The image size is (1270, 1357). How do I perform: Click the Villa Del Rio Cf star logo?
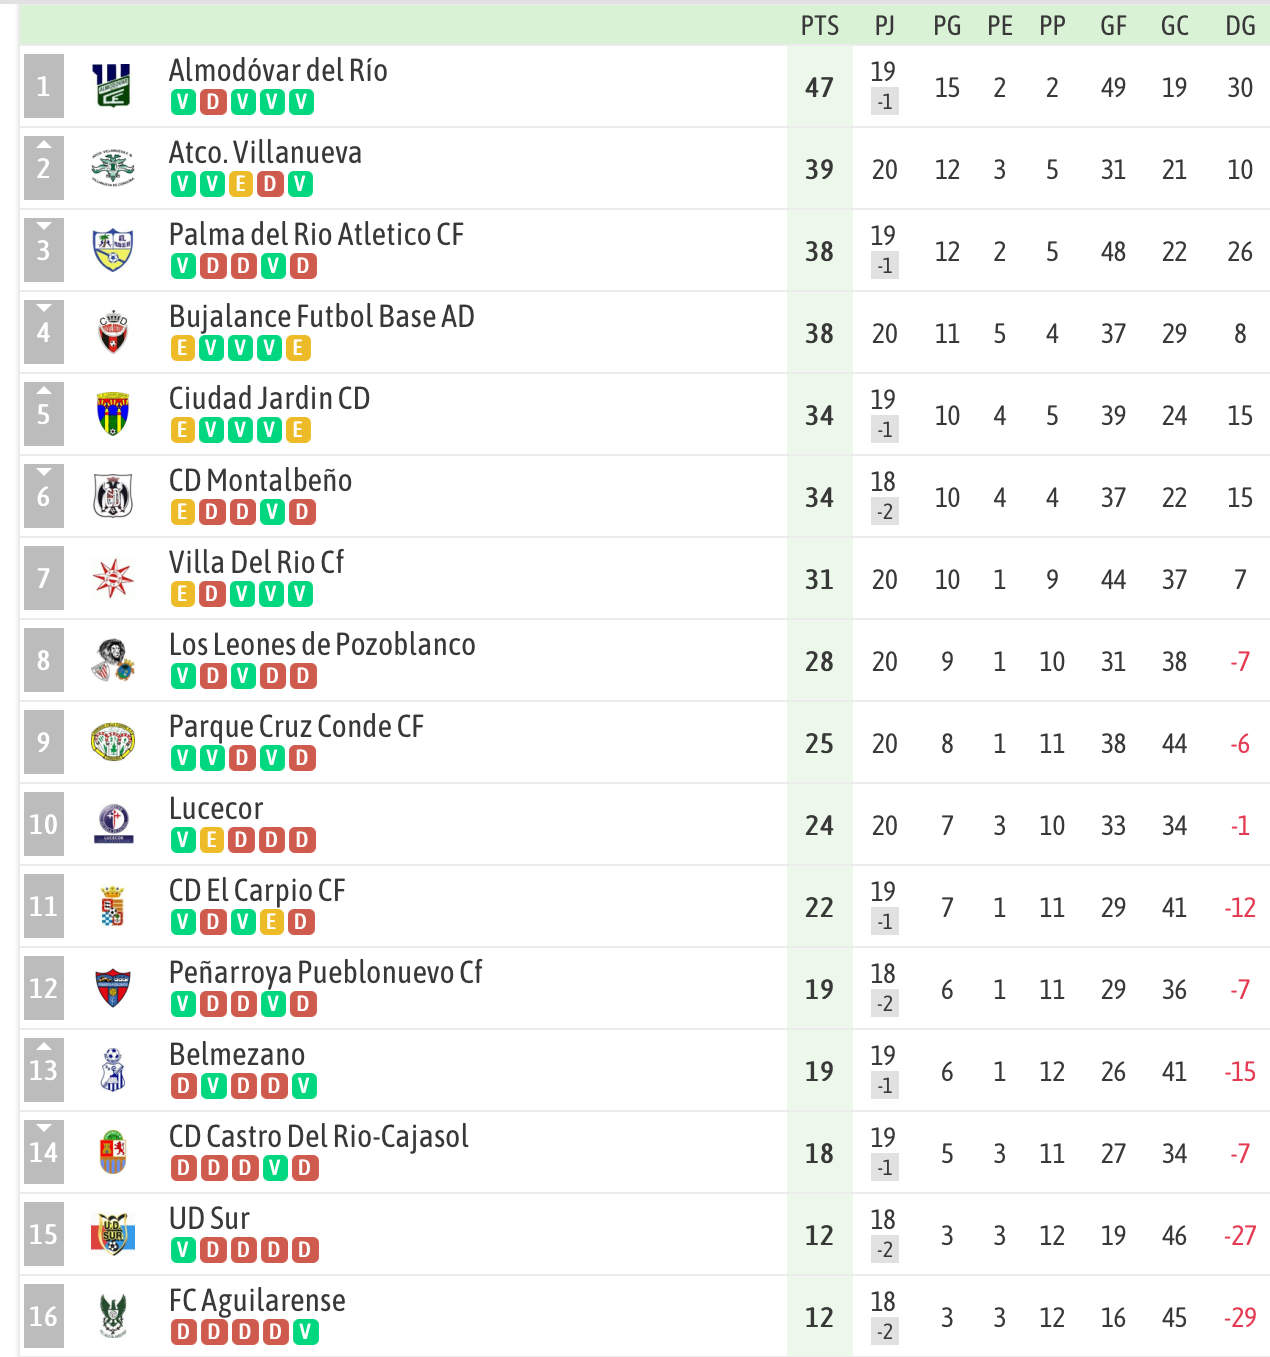pyautogui.click(x=112, y=578)
